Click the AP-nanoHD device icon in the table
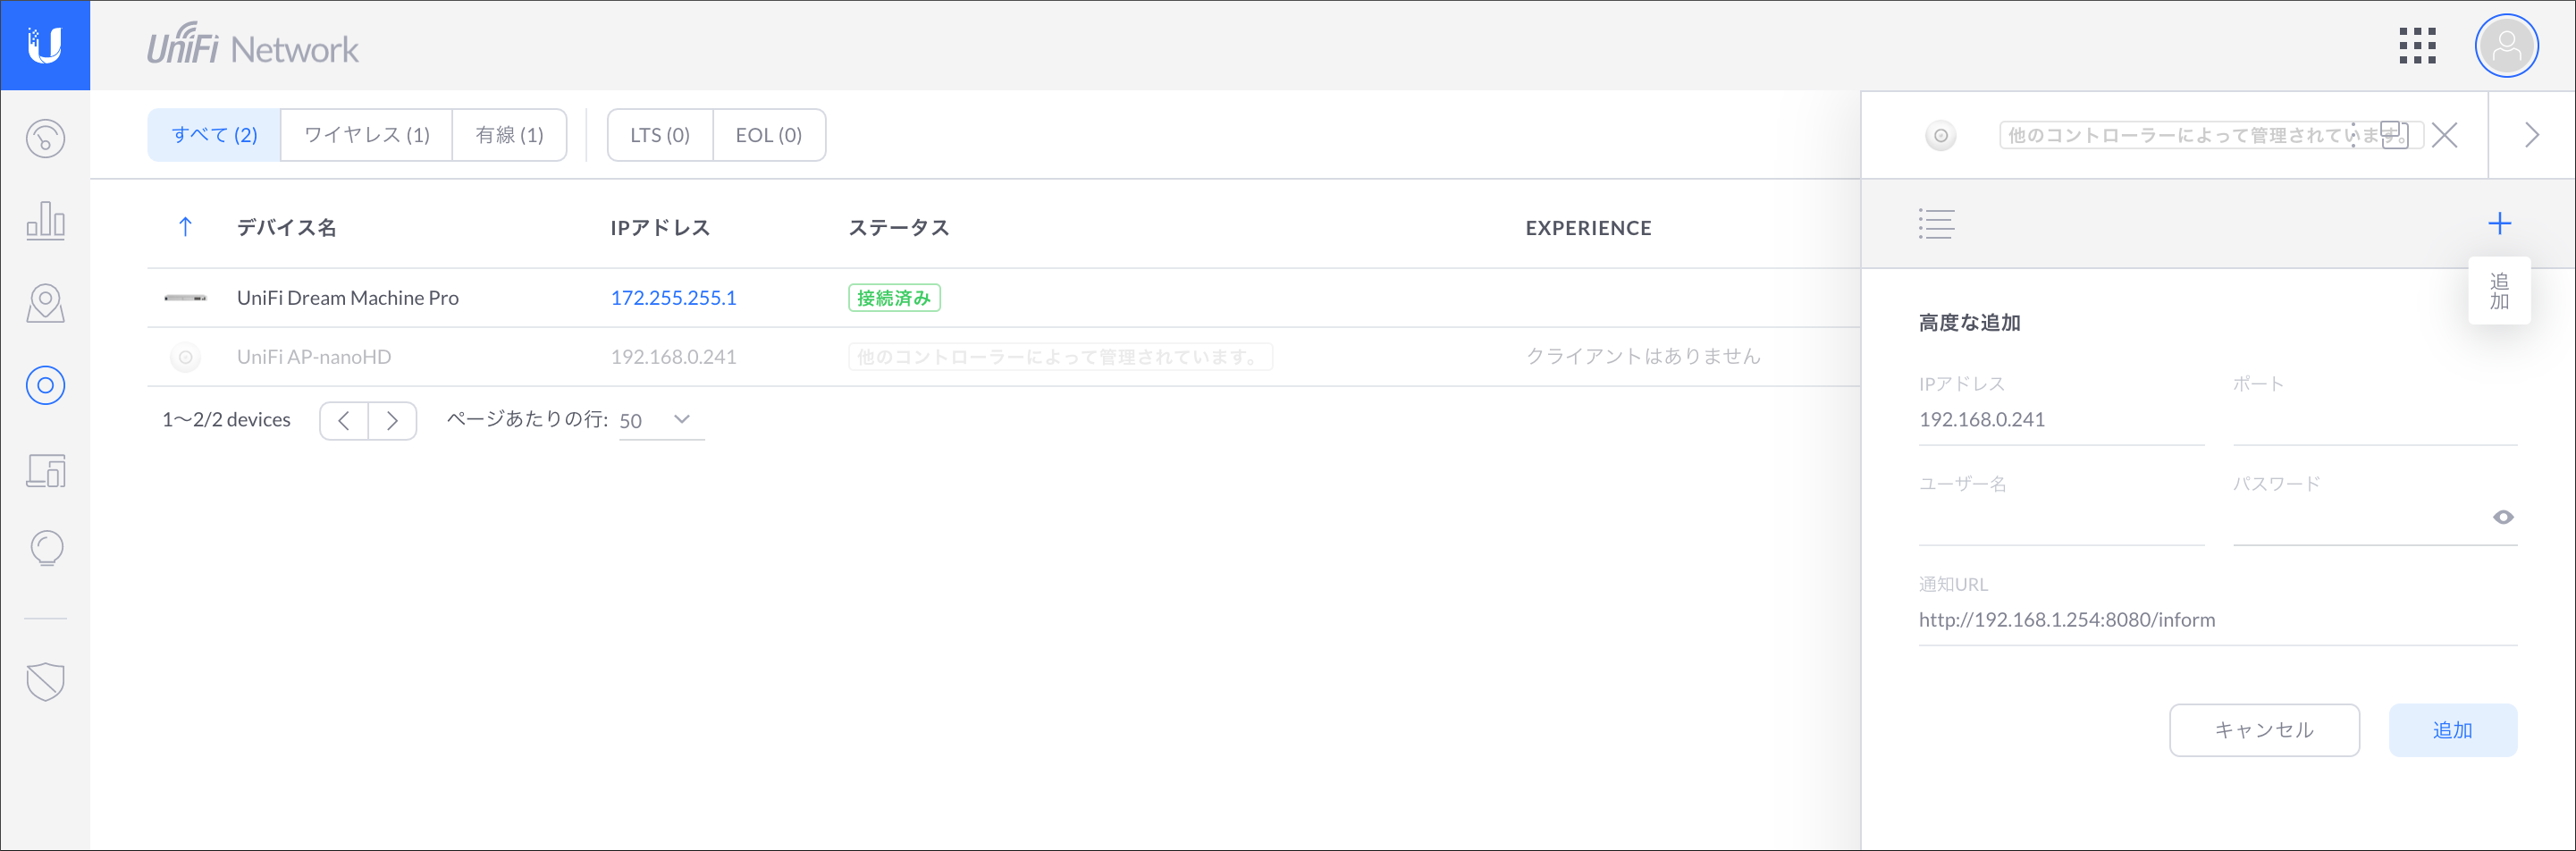Screen dimensions: 2576x851 [x=185, y=357]
